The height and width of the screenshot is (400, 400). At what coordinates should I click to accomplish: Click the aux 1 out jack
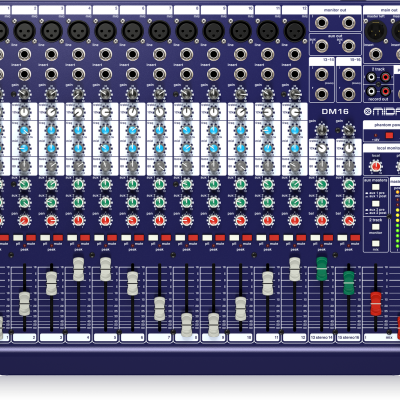coord(322,46)
